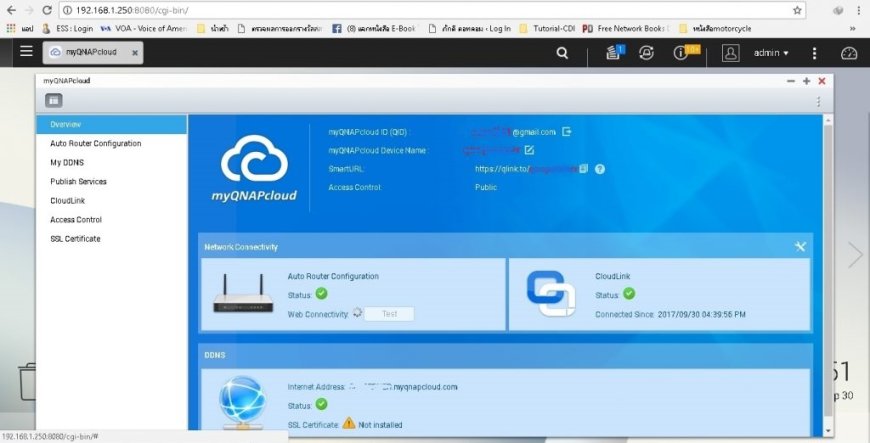This screenshot has width=870, height=443.
Task: Click the Auto Router Configuration status check icon
Action: point(321,294)
